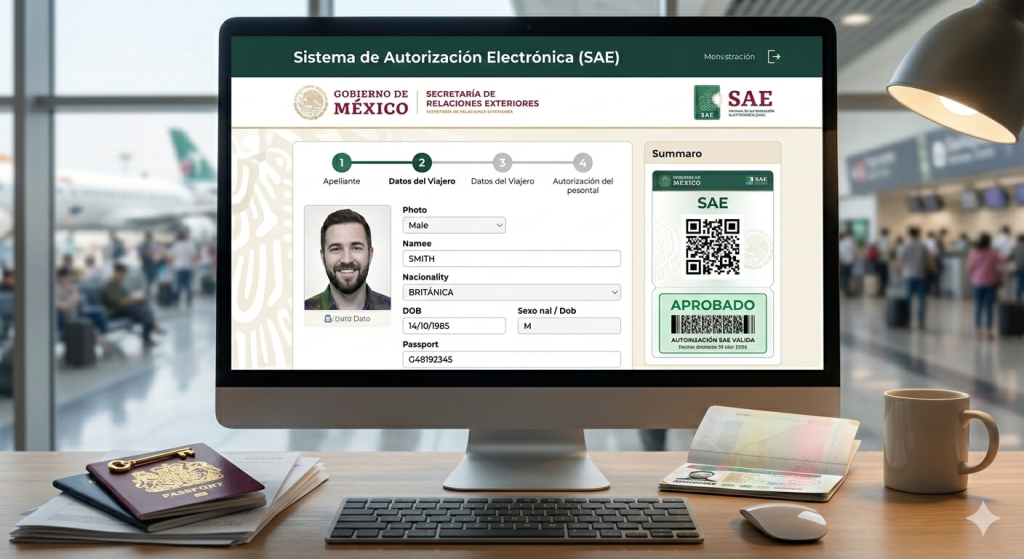Open the BRITÁNICA nationality dropdown

pyautogui.click(x=511, y=292)
